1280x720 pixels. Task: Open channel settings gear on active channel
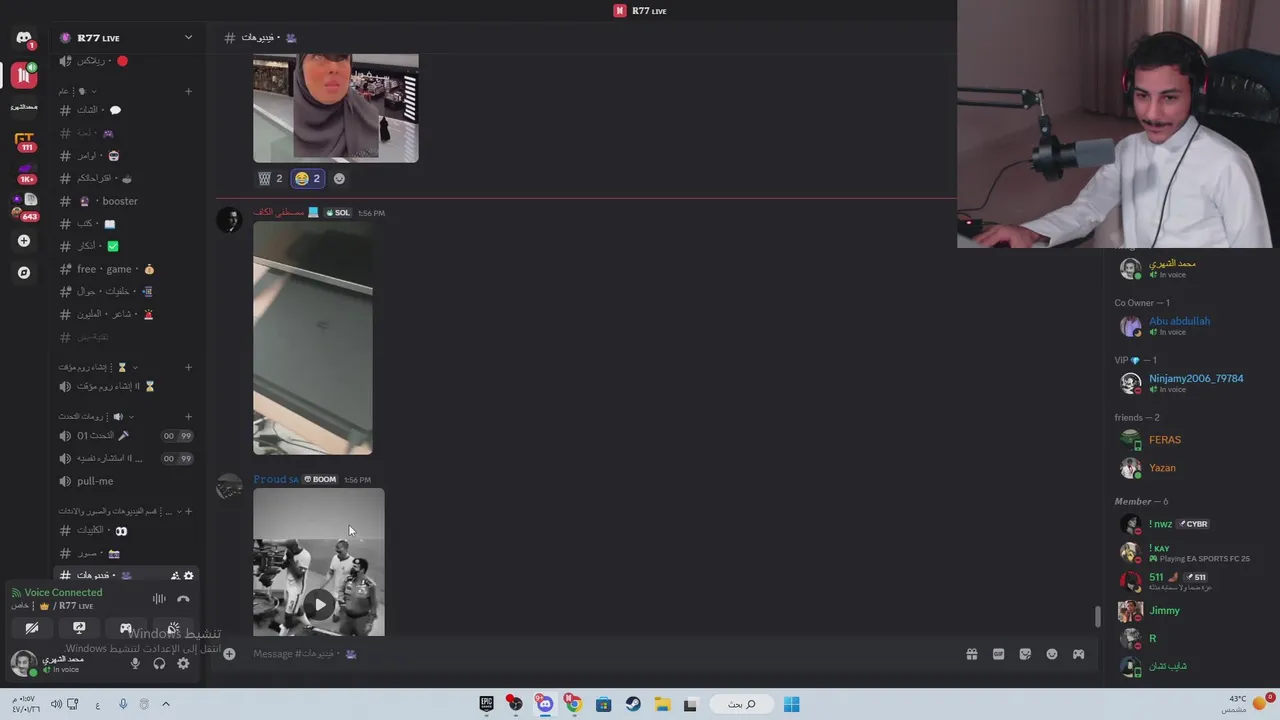point(189,575)
